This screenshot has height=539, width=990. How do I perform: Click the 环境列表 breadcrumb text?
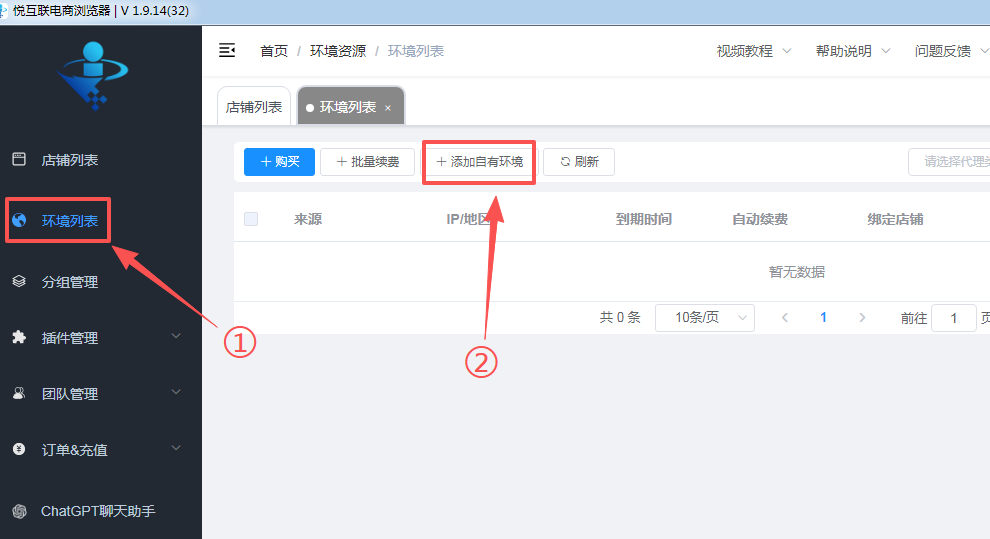click(415, 51)
